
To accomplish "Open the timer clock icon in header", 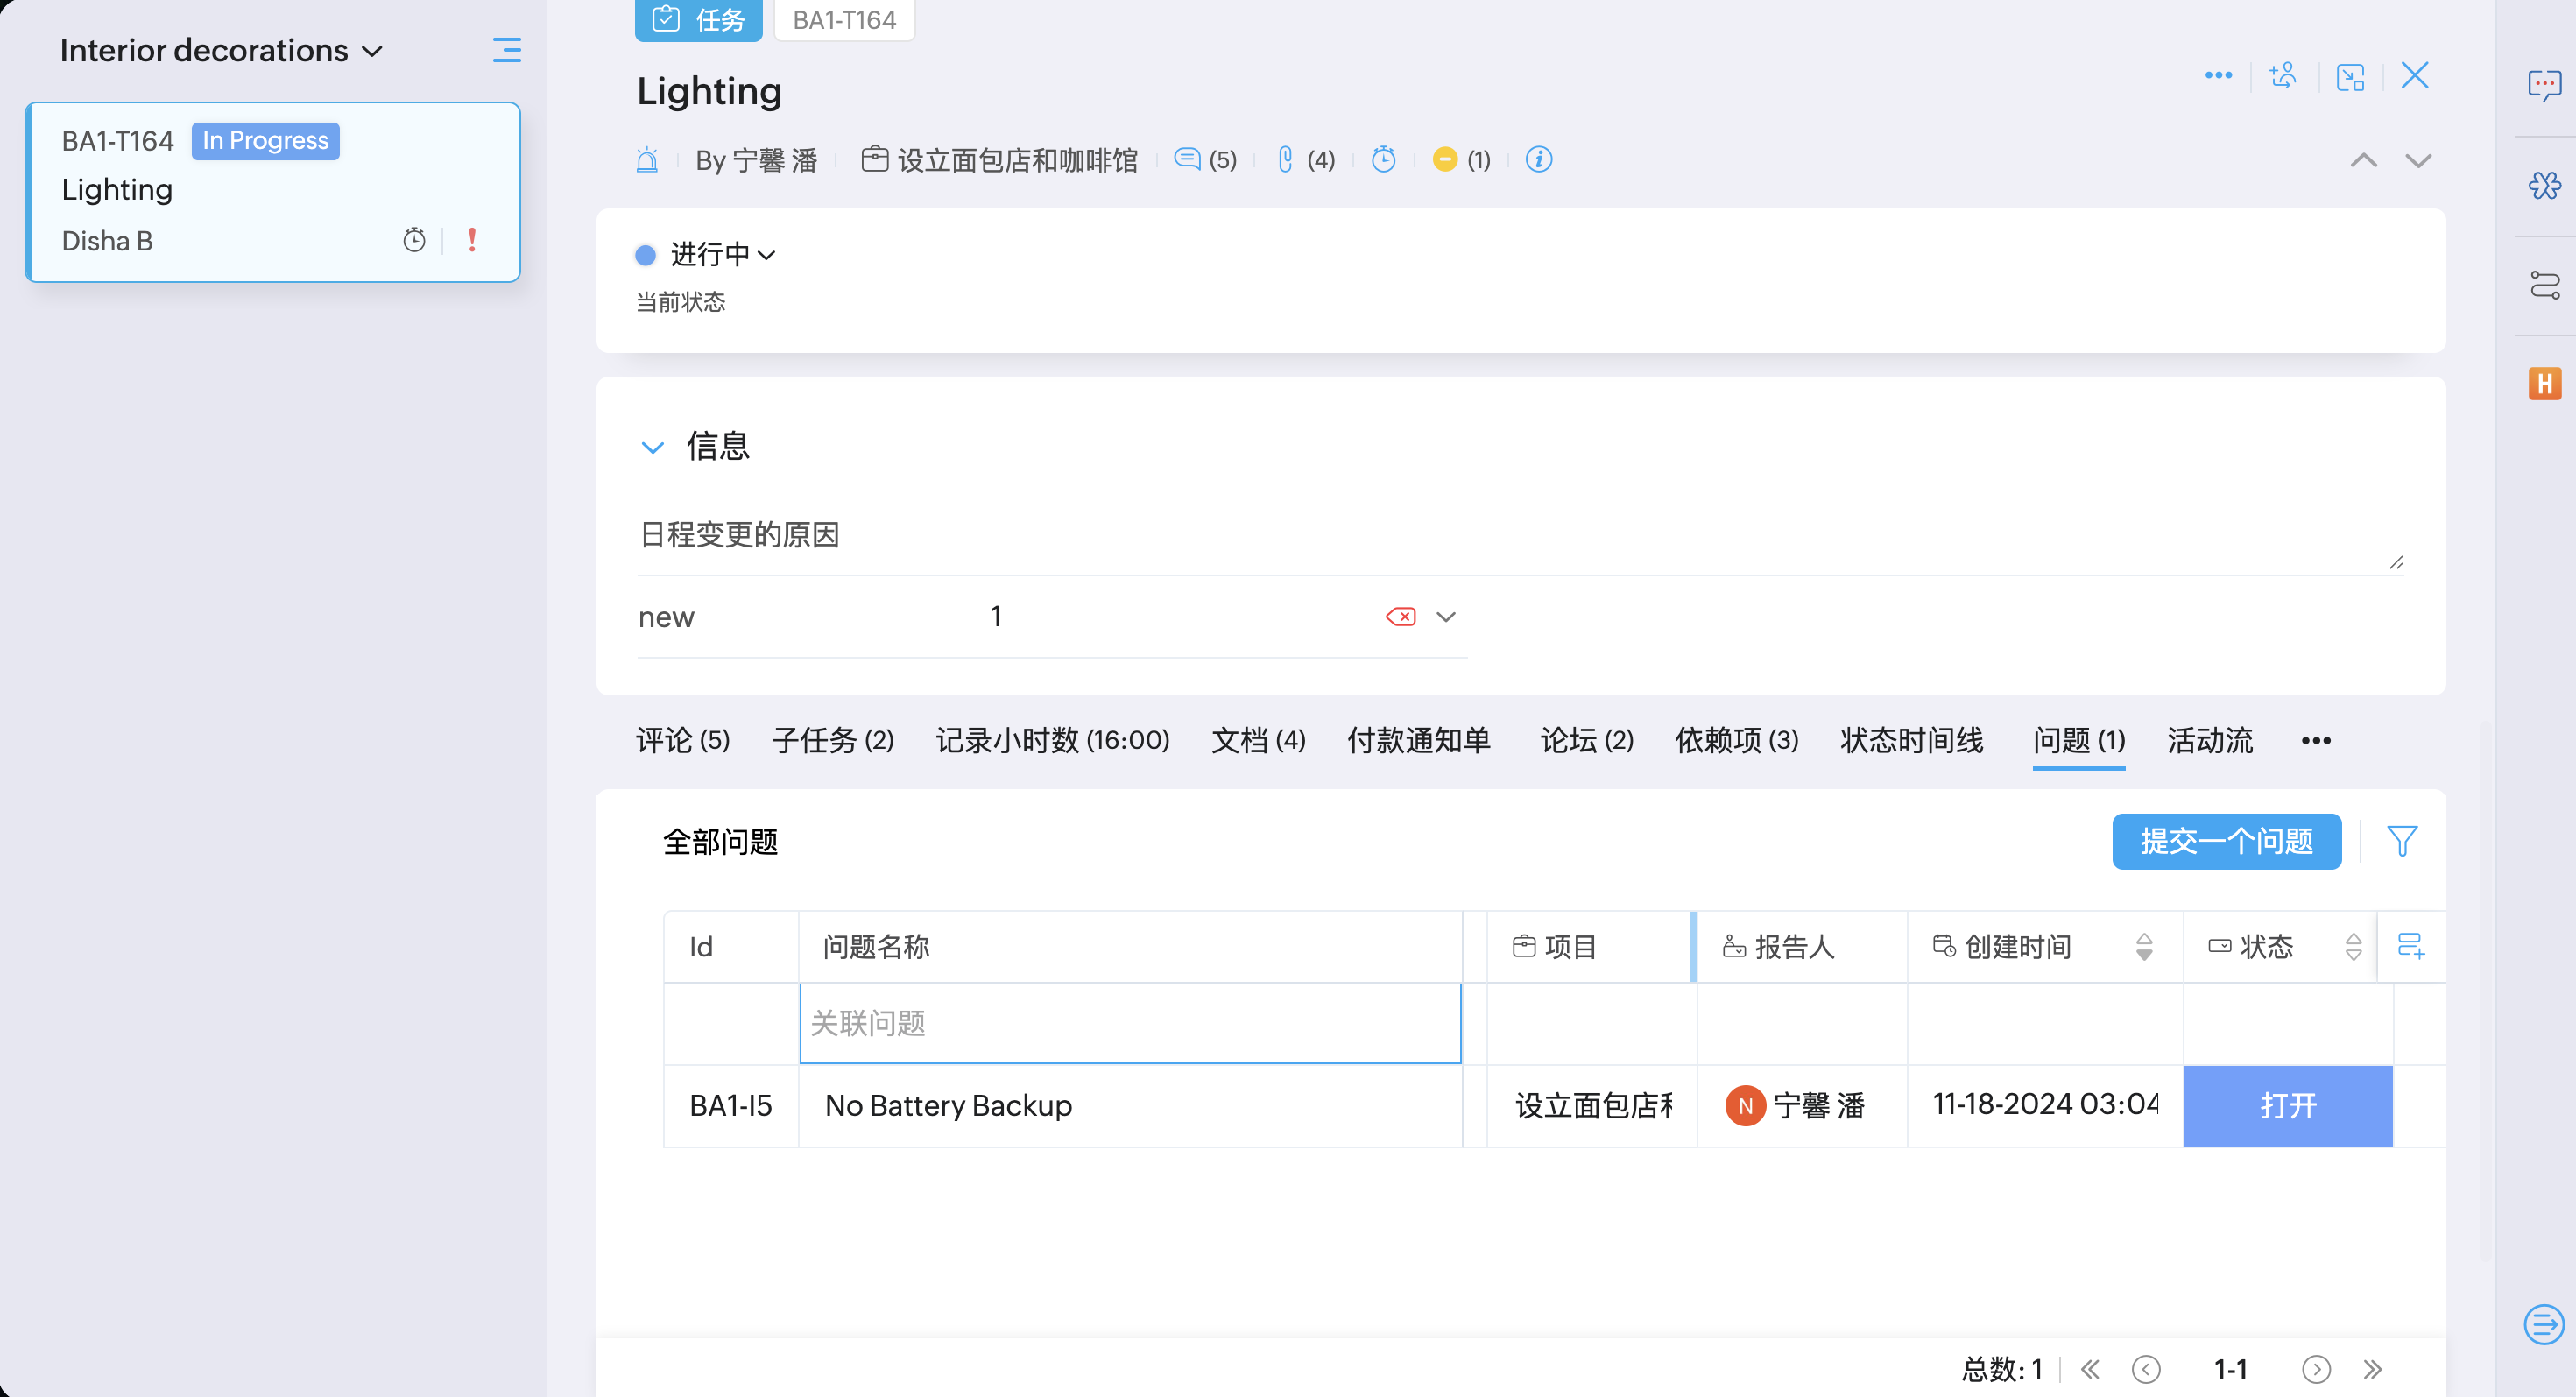I will tap(1383, 160).
